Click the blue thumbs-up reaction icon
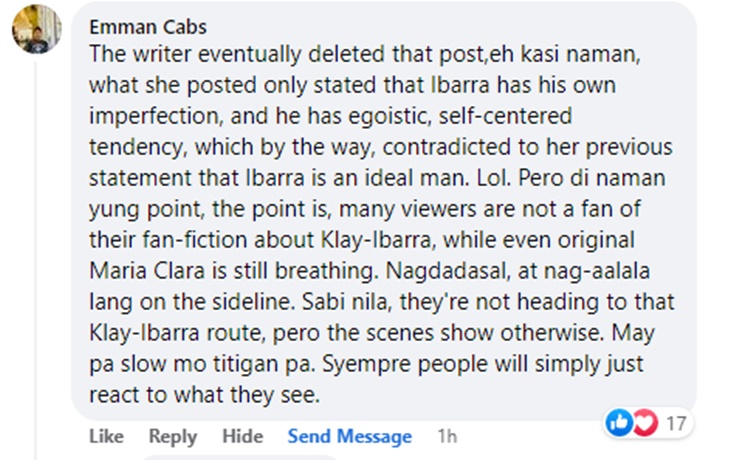This screenshot has width=750, height=460. 619,423
